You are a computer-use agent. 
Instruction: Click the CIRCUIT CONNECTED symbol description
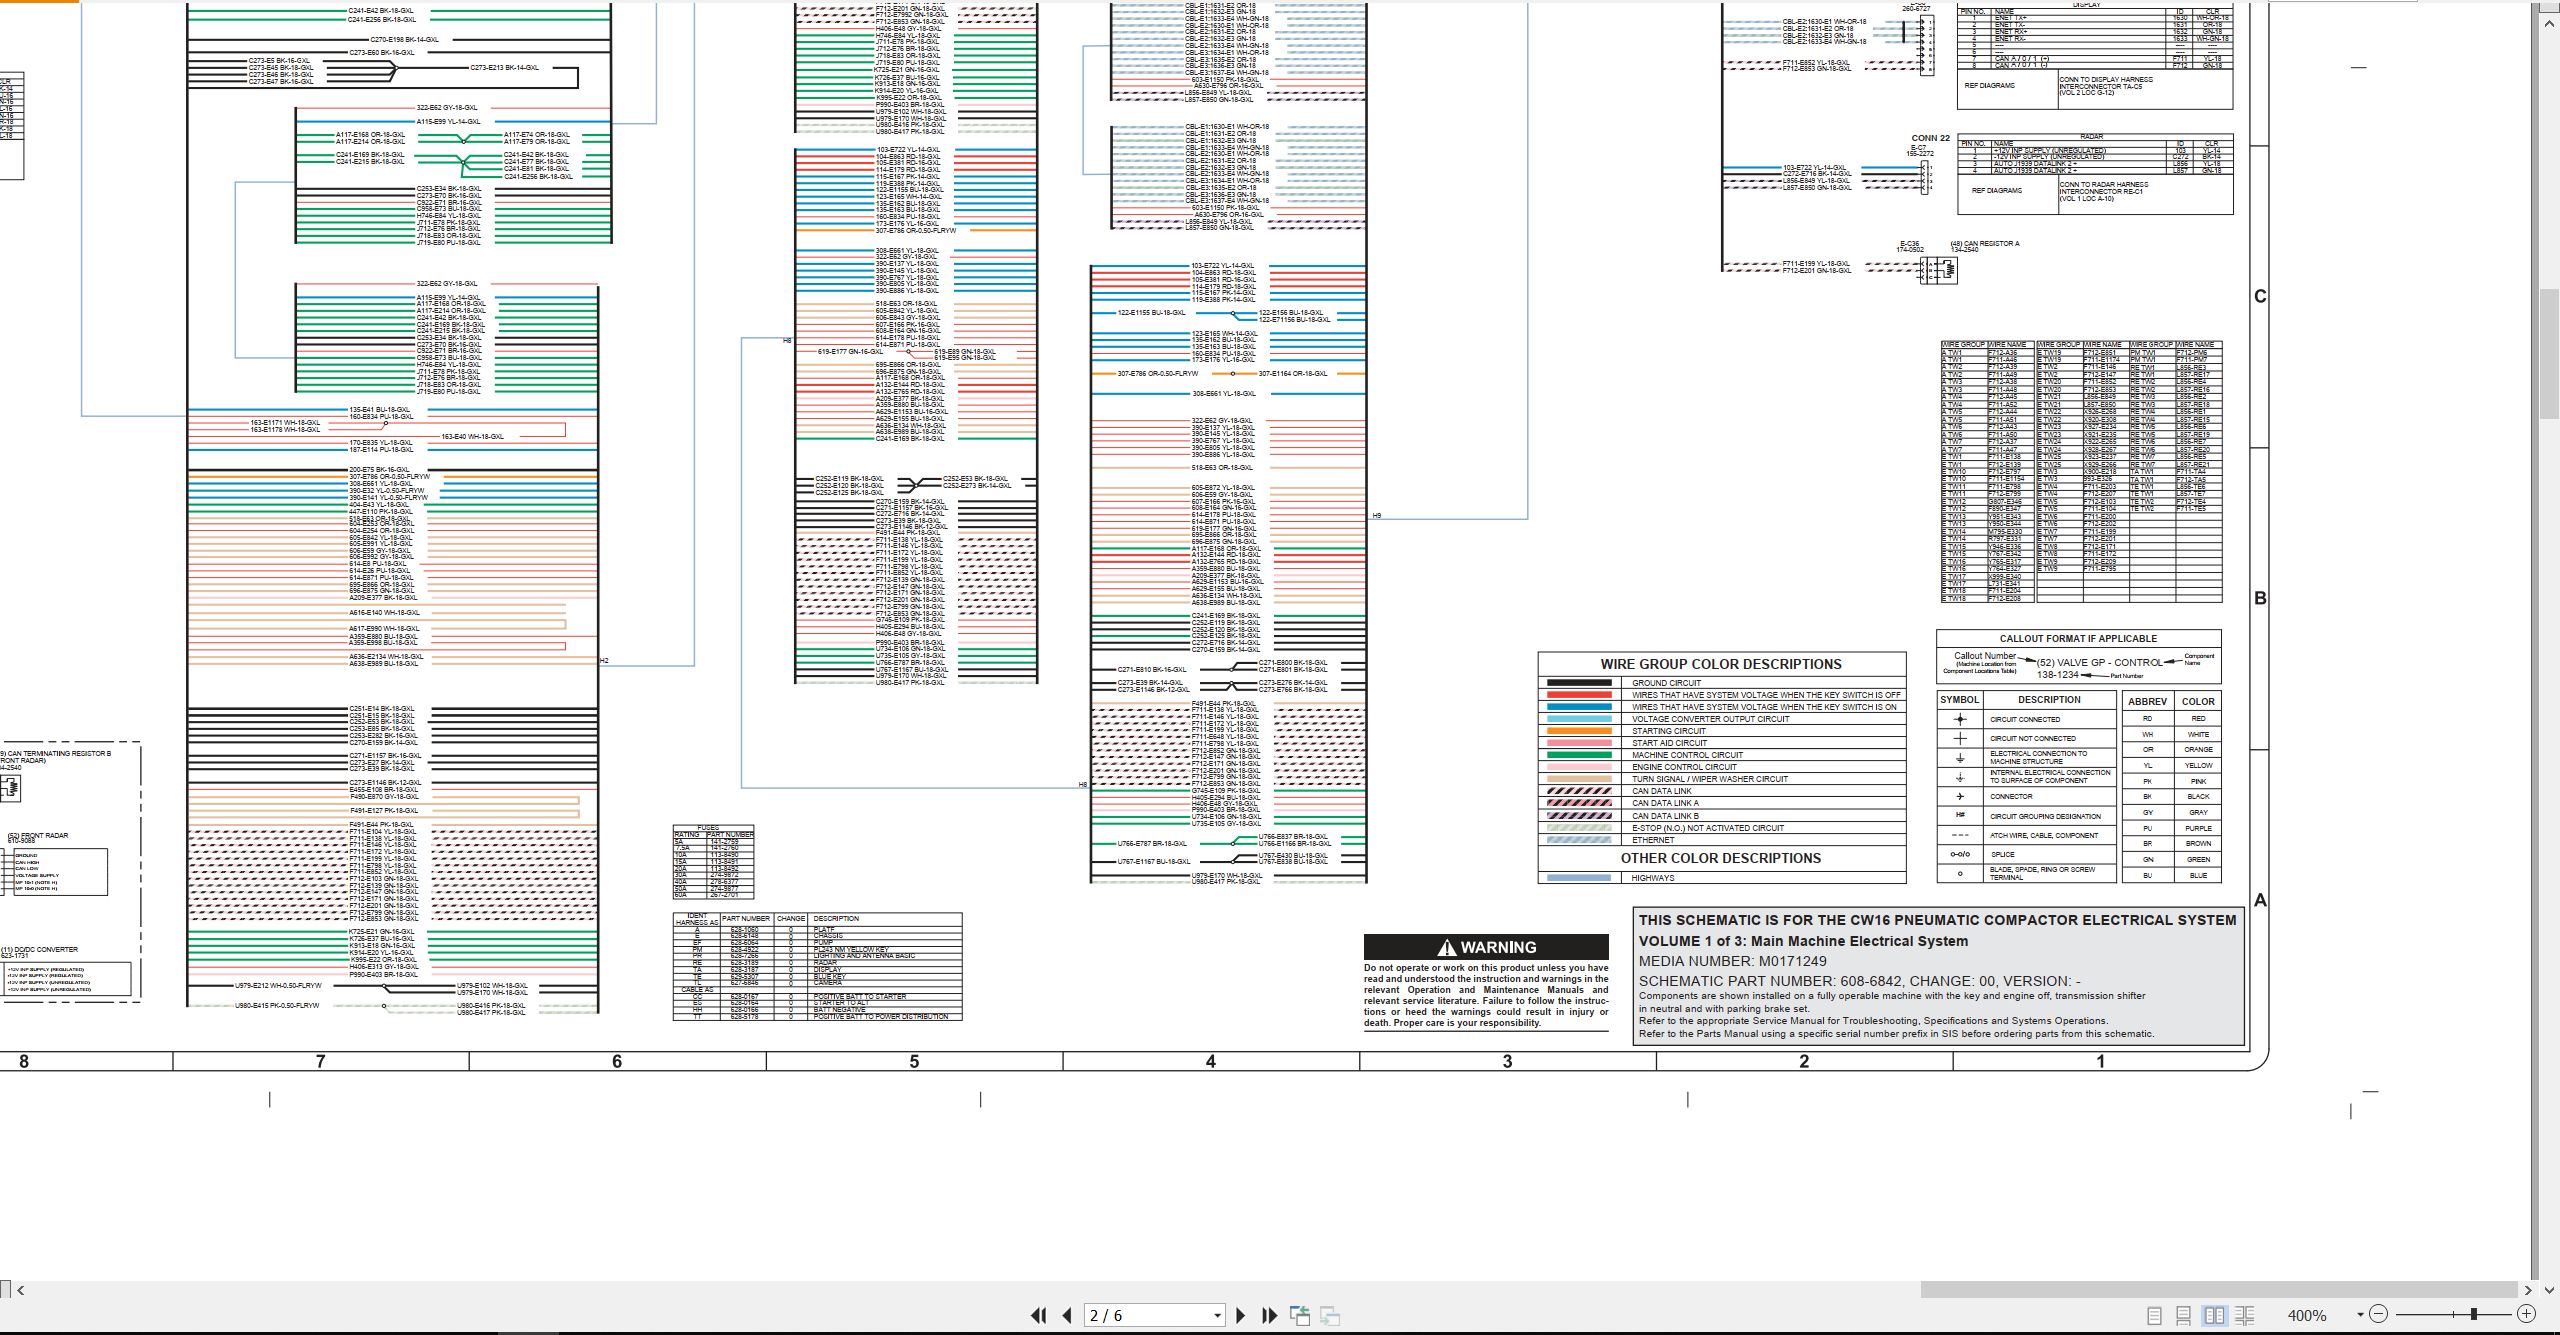point(2024,719)
